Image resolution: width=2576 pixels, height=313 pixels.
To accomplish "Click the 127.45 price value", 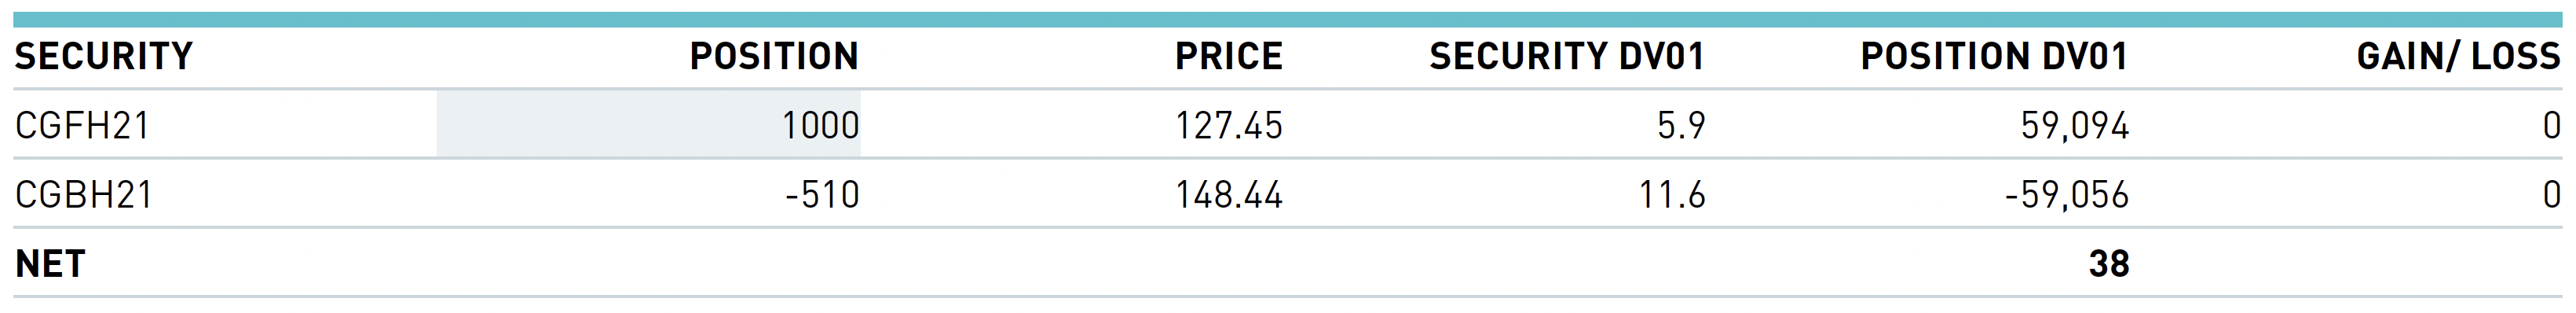I will [x=1229, y=125].
